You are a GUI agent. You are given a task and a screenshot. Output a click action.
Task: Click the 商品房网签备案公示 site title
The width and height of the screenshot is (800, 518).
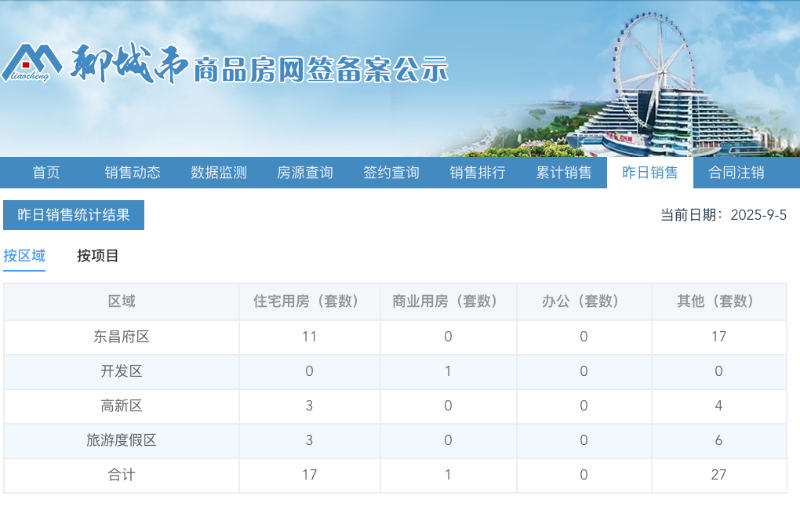pos(320,69)
